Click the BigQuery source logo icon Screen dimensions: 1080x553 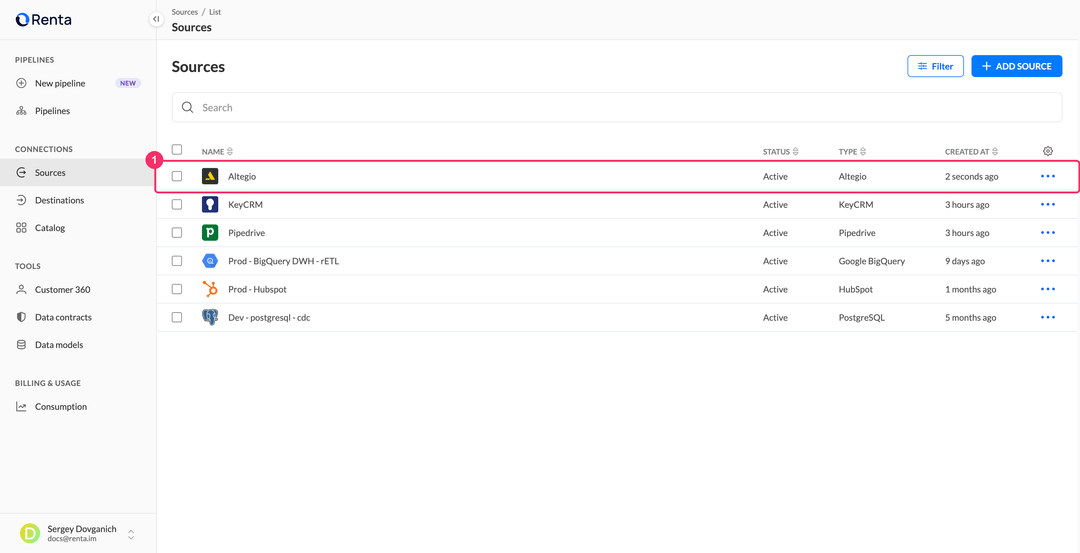[x=210, y=261]
